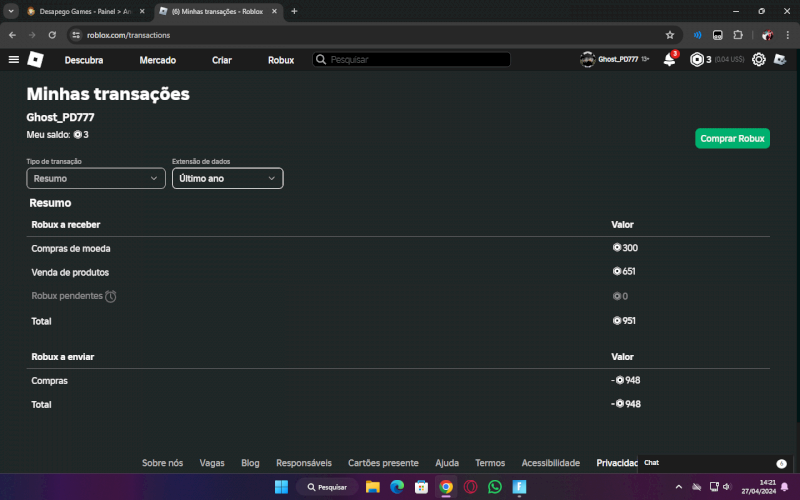Focus the Pesquisar search field
The image size is (800, 500).
[x=411, y=60]
